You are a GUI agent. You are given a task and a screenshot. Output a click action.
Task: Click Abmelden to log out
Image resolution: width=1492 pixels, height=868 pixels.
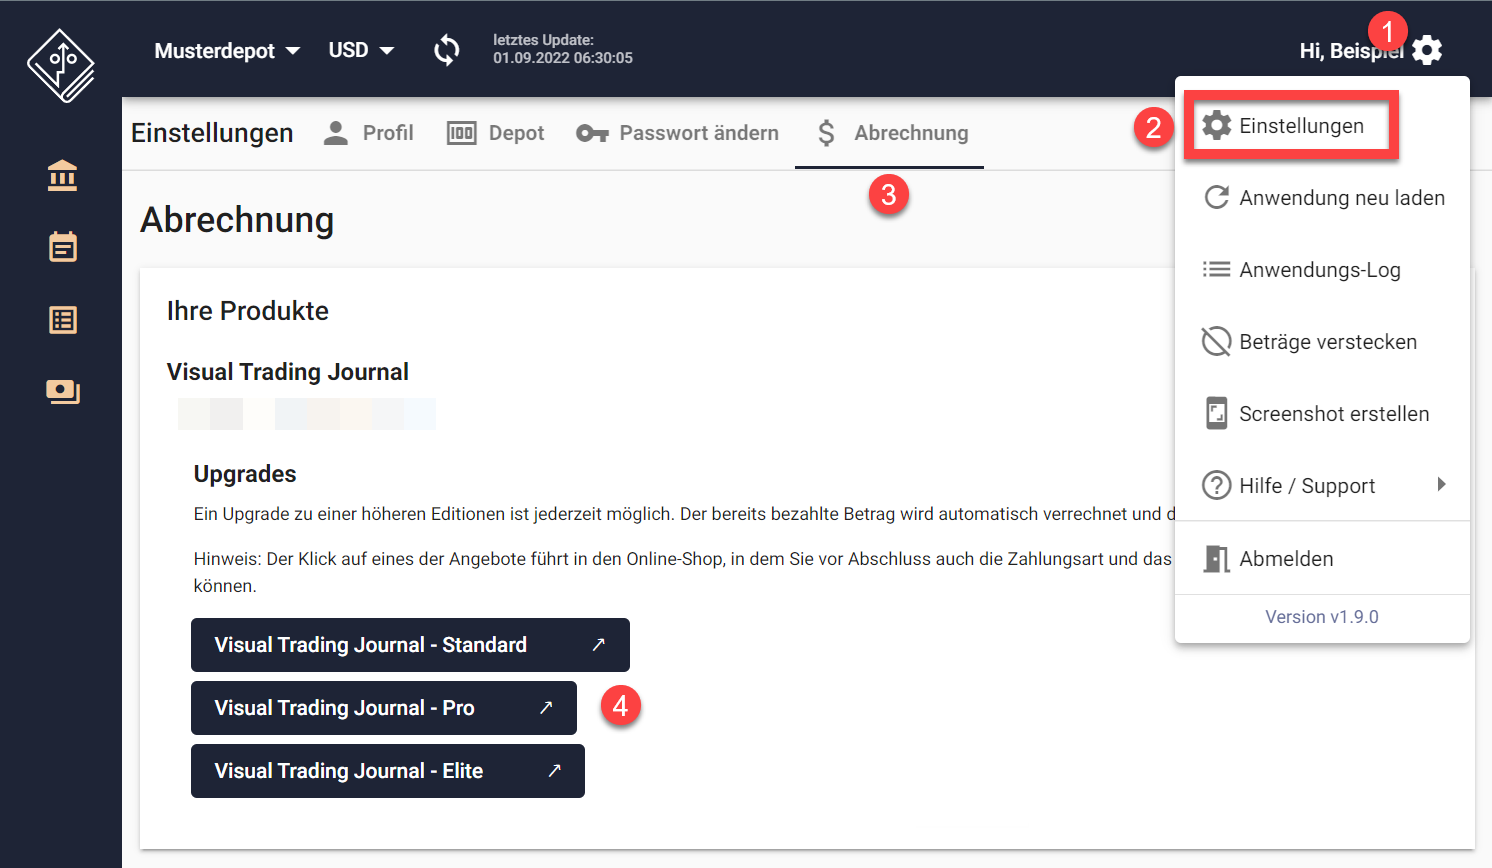(1322, 559)
